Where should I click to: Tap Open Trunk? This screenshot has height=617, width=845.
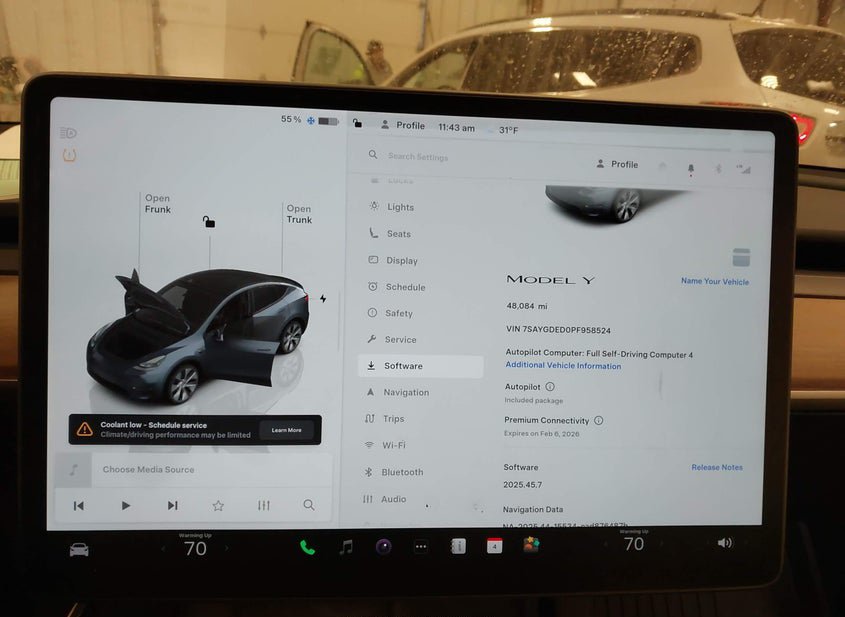[x=299, y=214]
